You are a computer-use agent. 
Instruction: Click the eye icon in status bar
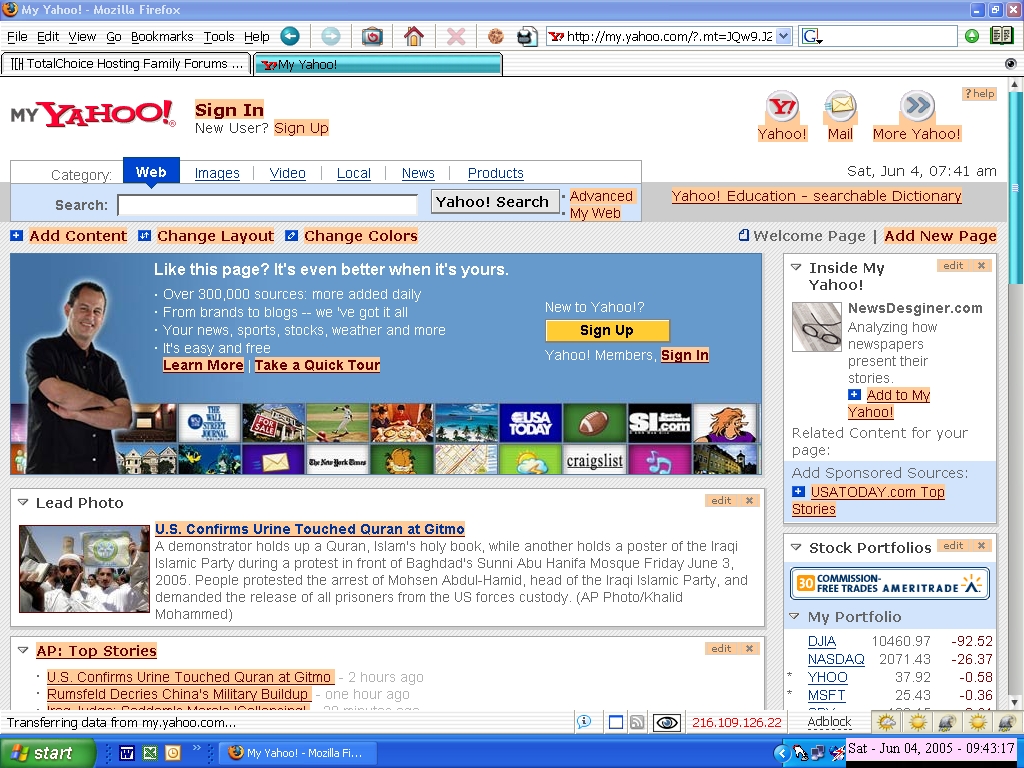667,722
